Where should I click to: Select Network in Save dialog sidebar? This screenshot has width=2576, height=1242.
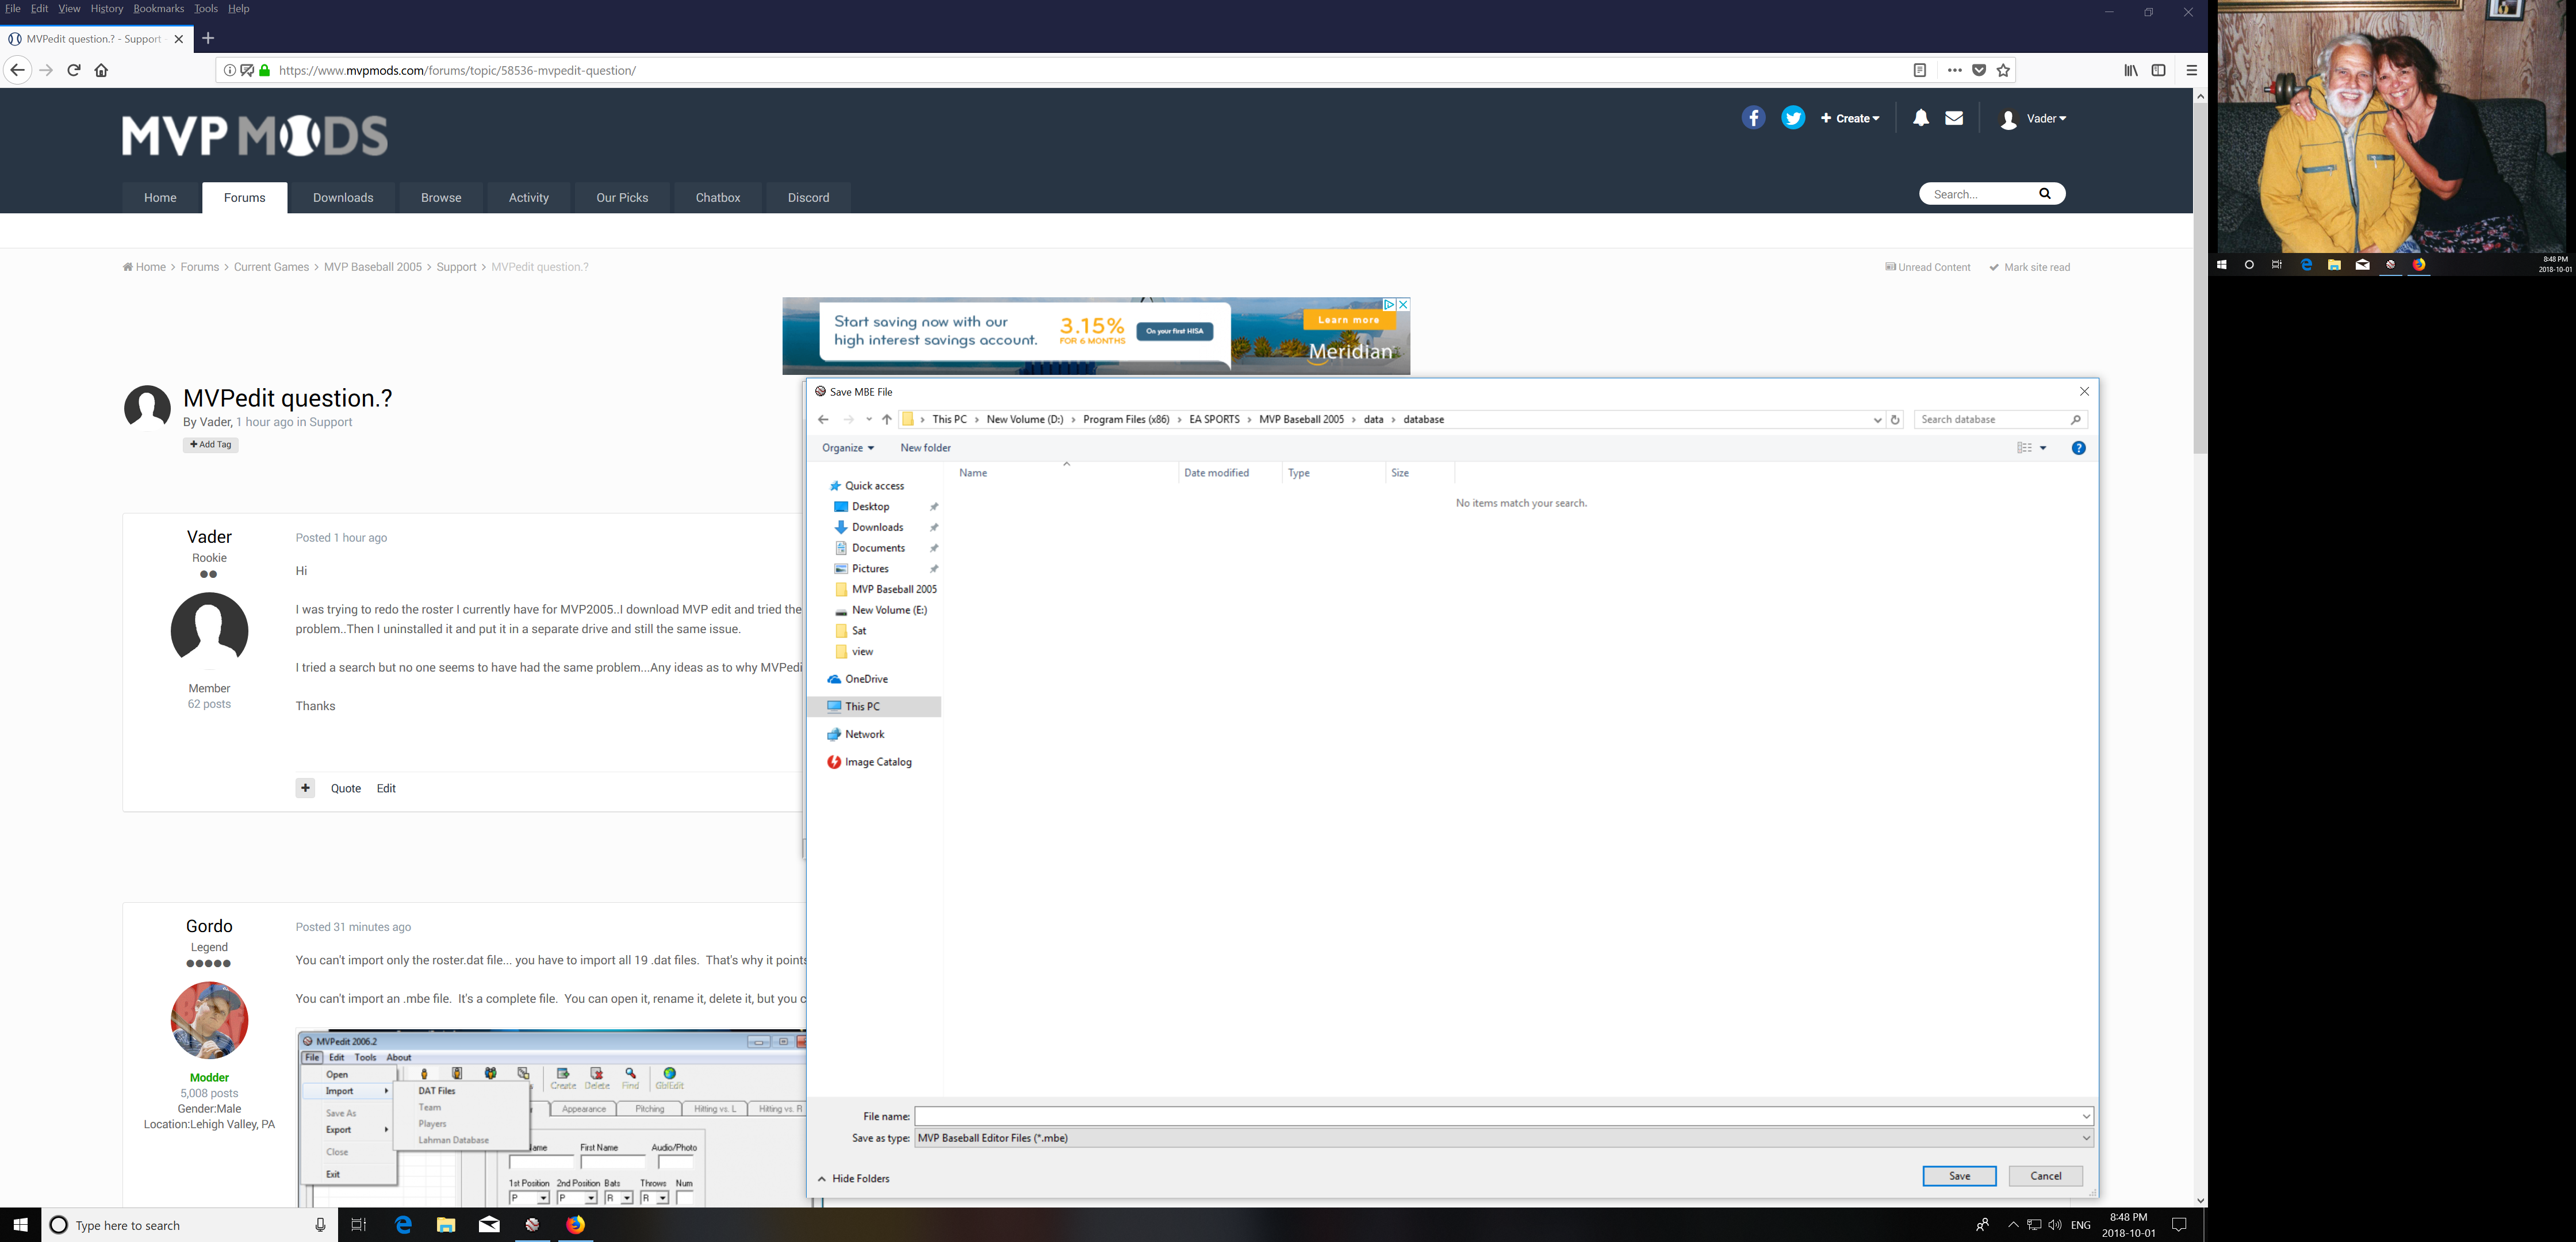(865, 734)
